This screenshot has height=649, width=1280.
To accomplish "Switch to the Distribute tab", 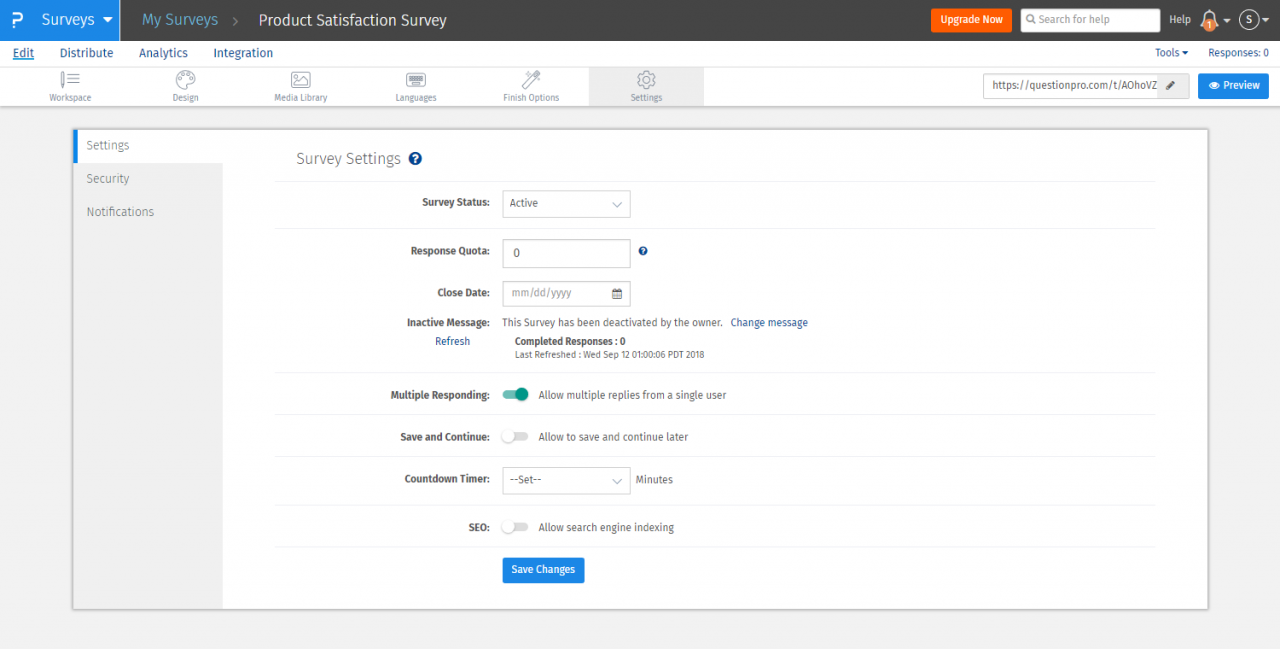I will (x=86, y=53).
